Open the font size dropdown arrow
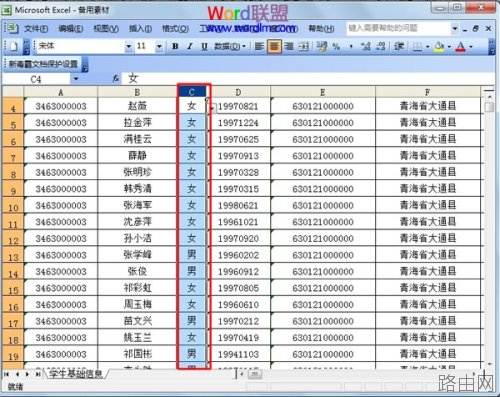The image size is (500, 397). point(159,46)
